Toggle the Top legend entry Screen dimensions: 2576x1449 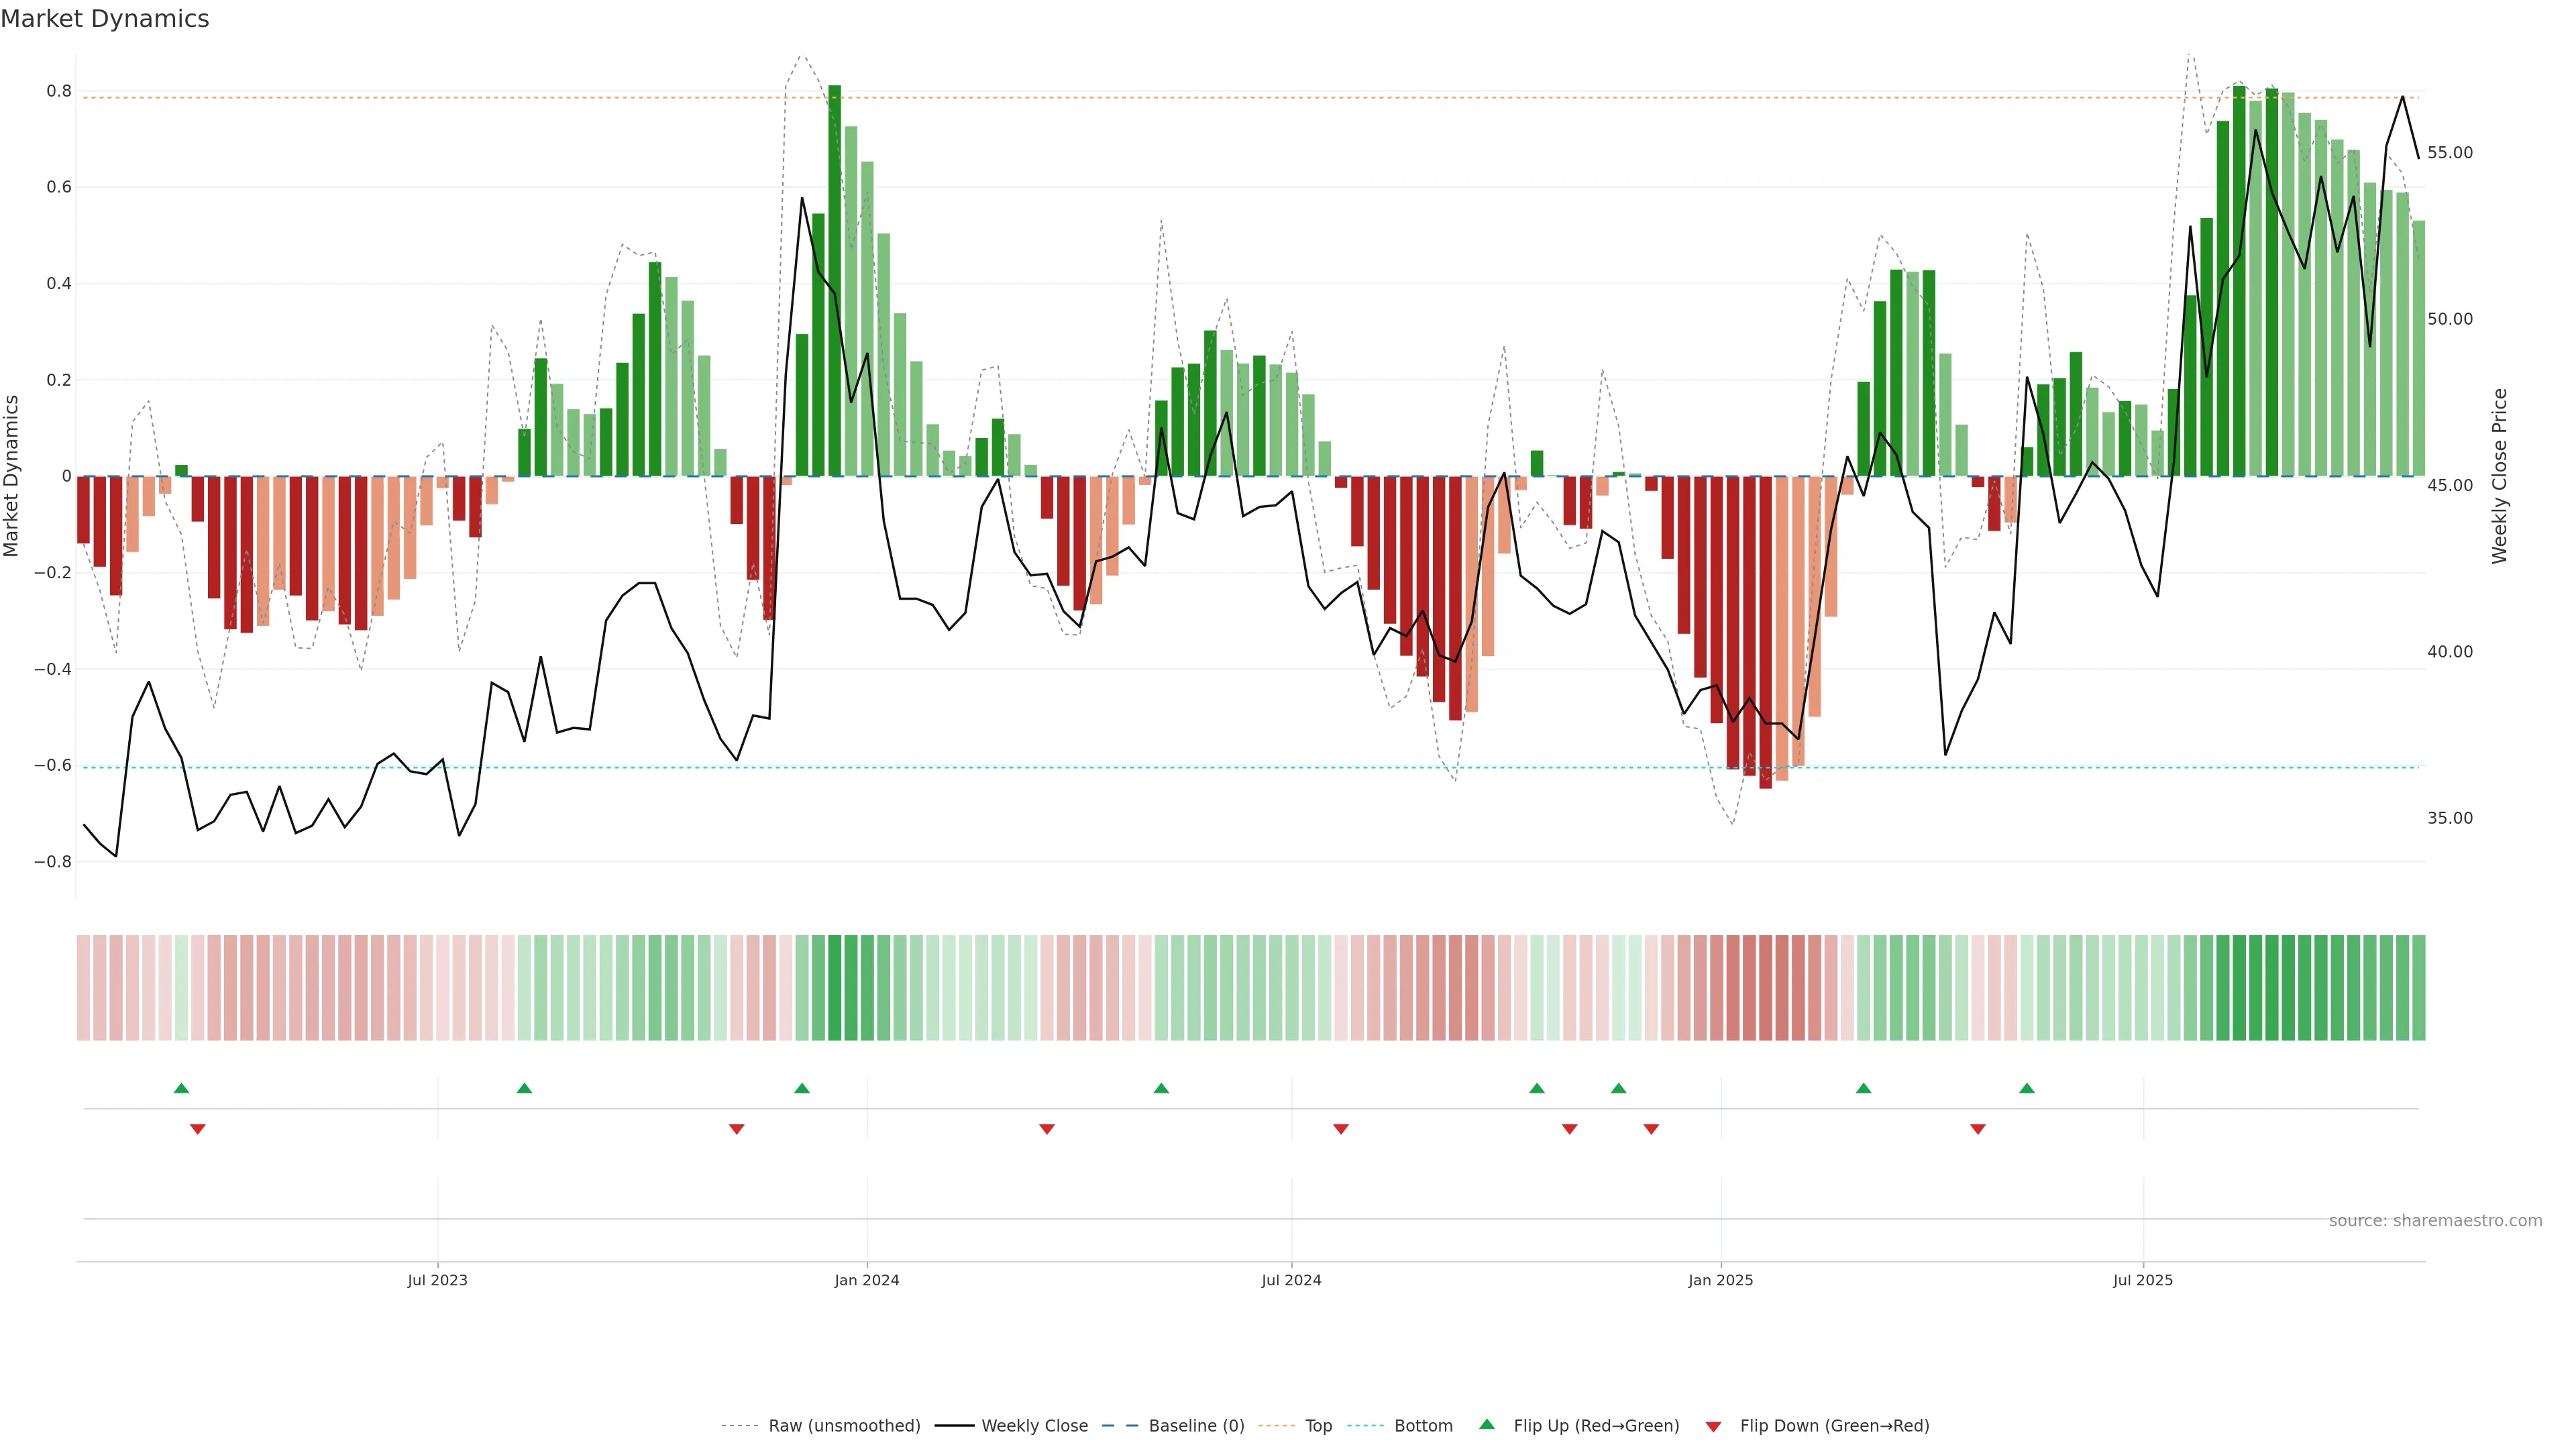1318,1426
